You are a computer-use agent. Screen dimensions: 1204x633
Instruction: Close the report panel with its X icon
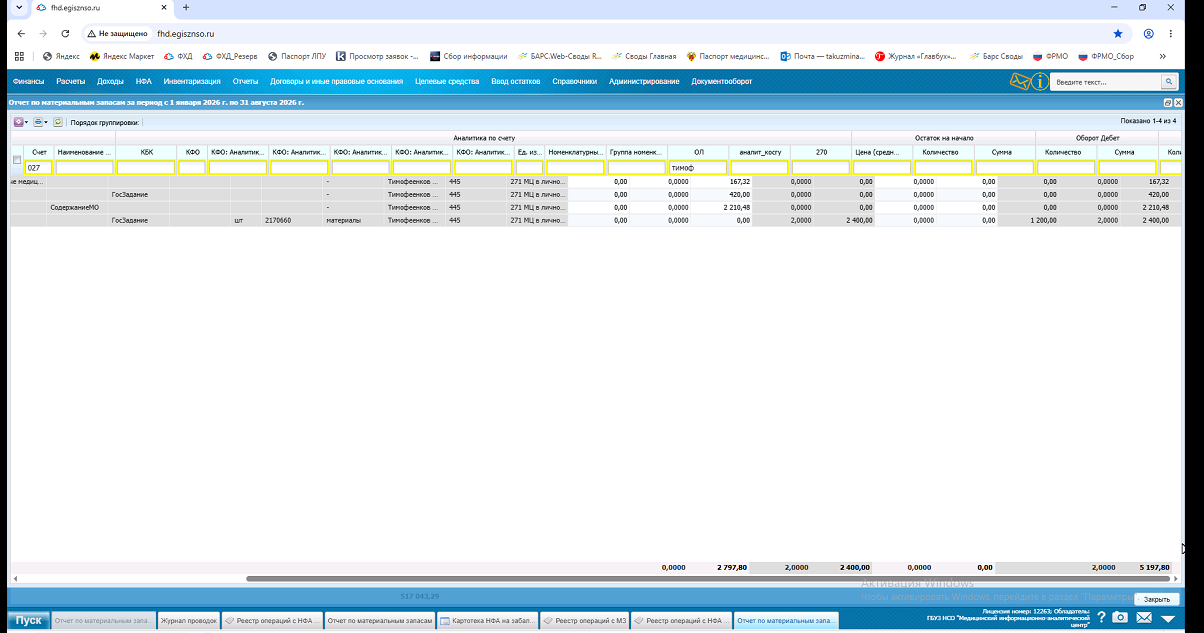click(x=1178, y=103)
